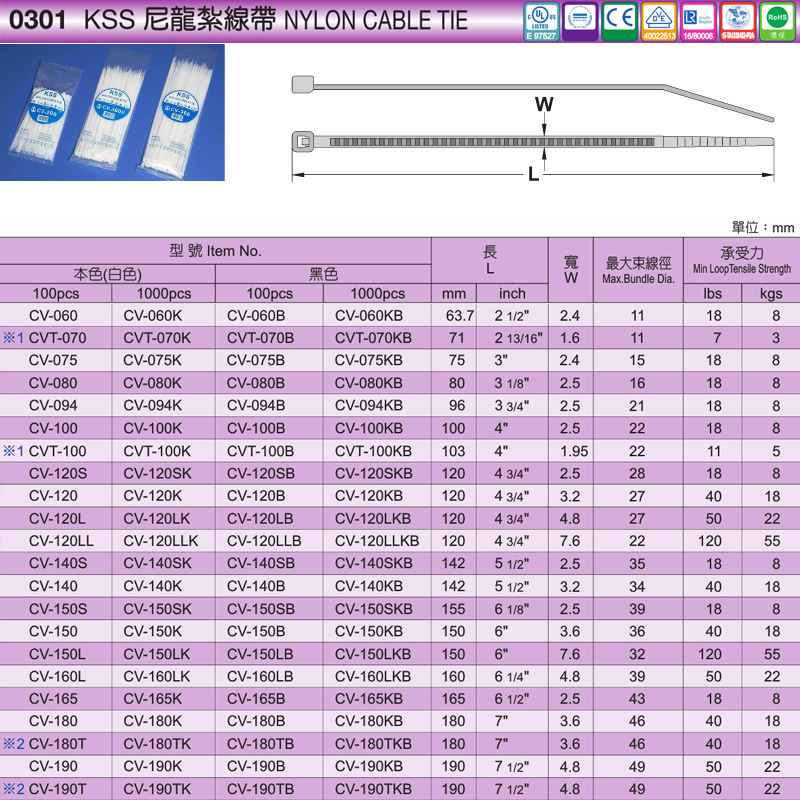Screen dimensions: 800x800
Task: Click the L length label on the diagram
Action: [533, 174]
